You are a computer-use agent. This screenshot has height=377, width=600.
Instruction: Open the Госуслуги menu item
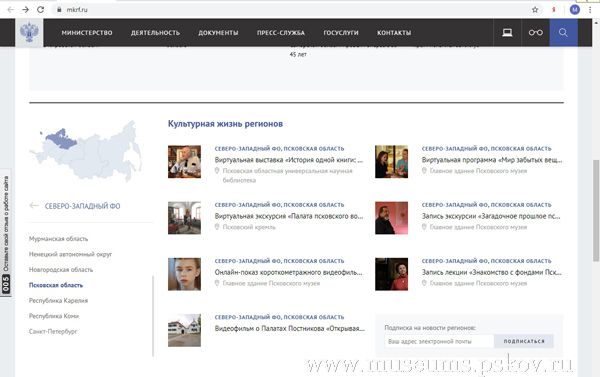click(x=341, y=33)
